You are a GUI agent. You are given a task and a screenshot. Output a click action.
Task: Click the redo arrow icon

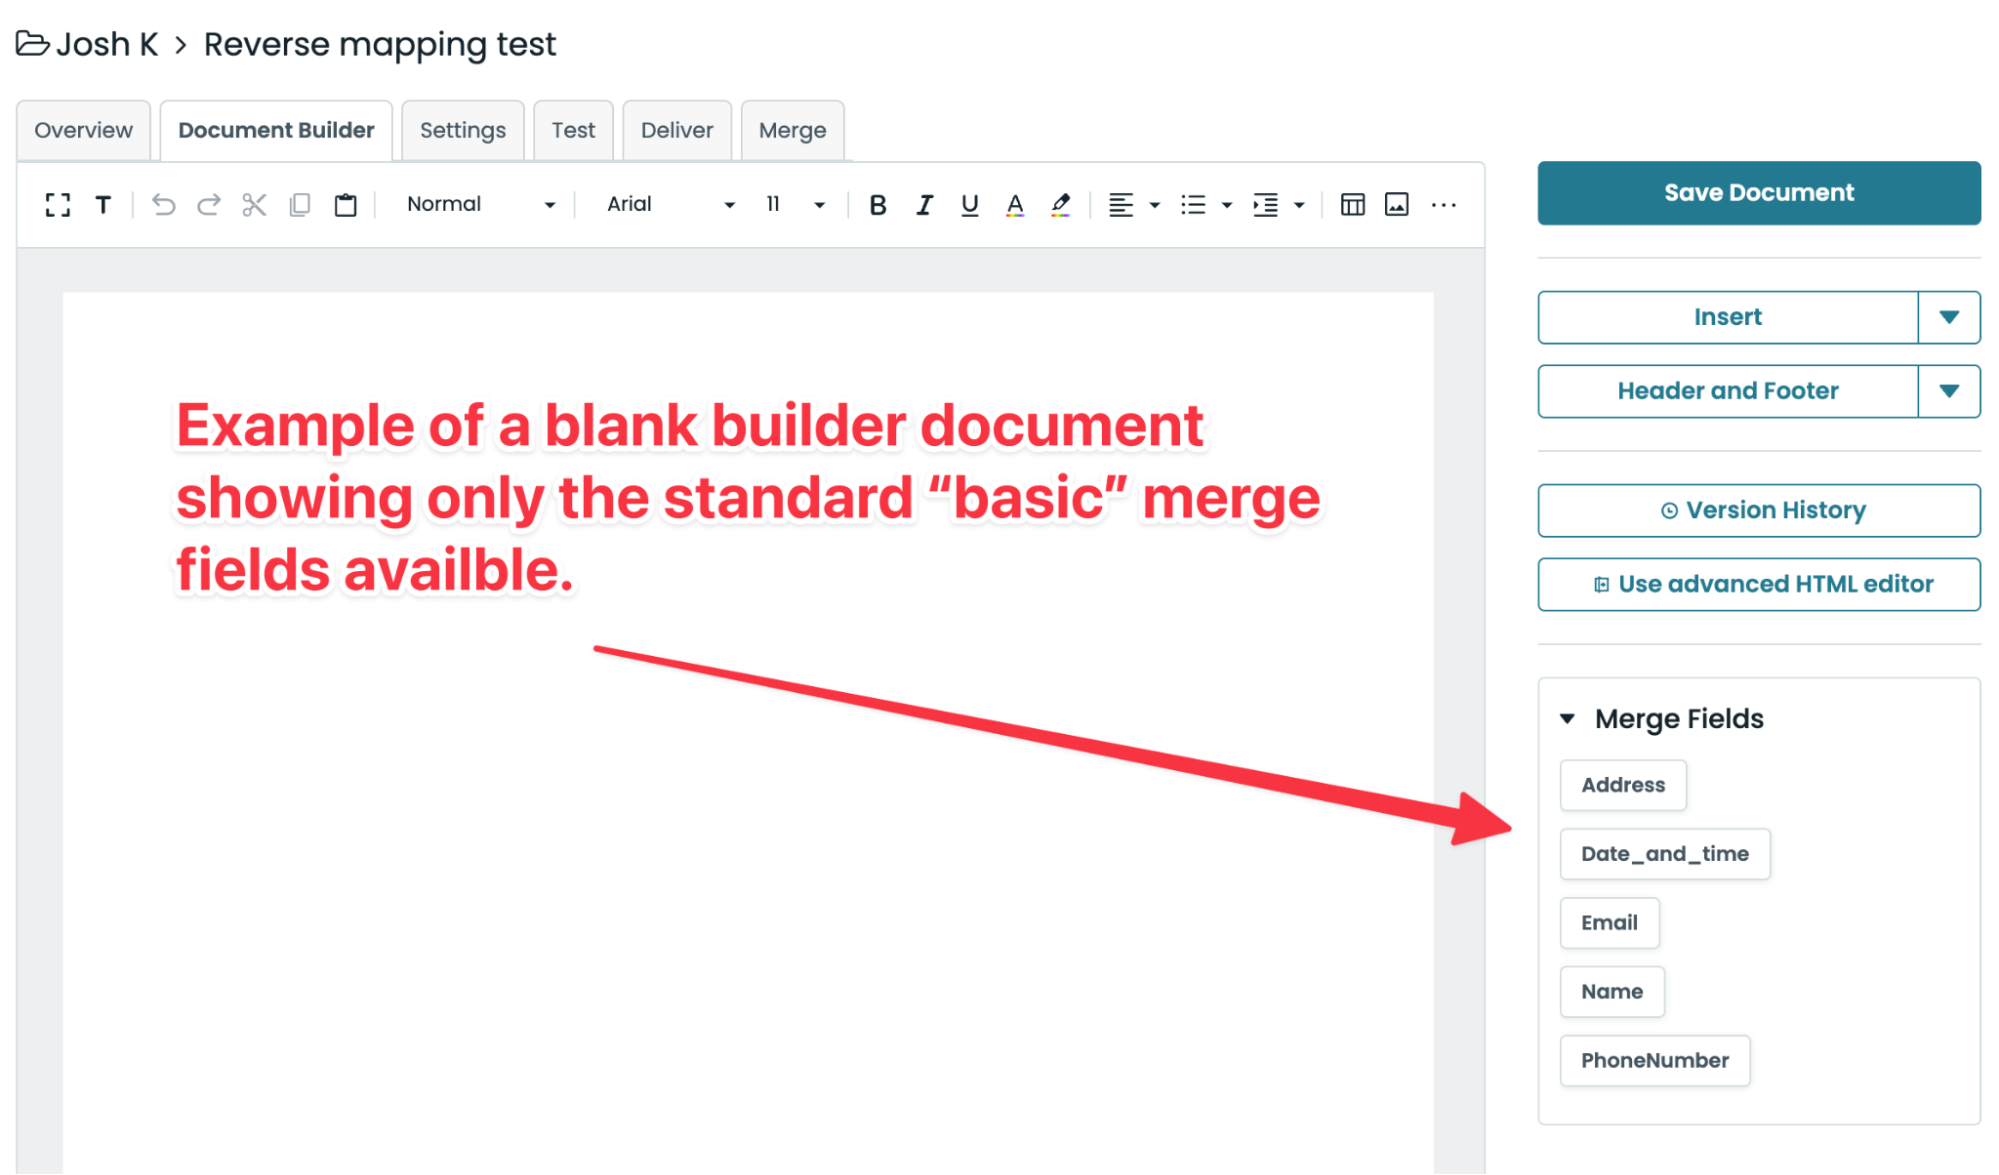(x=208, y=205)
